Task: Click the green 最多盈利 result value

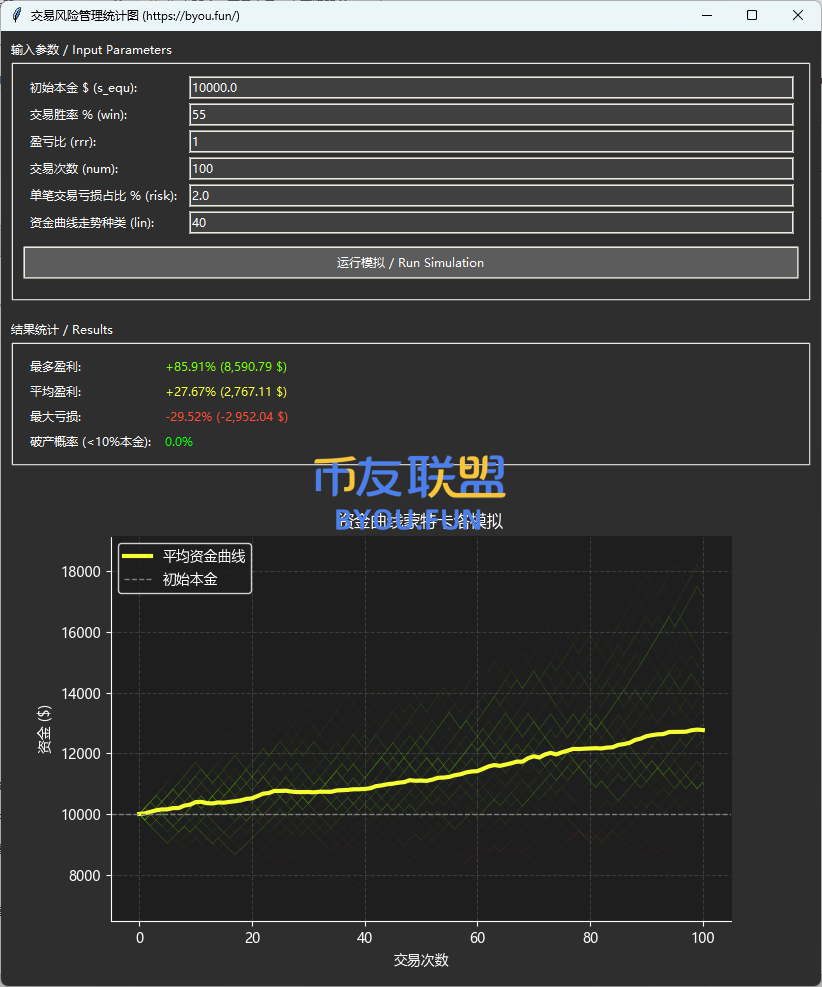Action: click(x=226, y=367)
